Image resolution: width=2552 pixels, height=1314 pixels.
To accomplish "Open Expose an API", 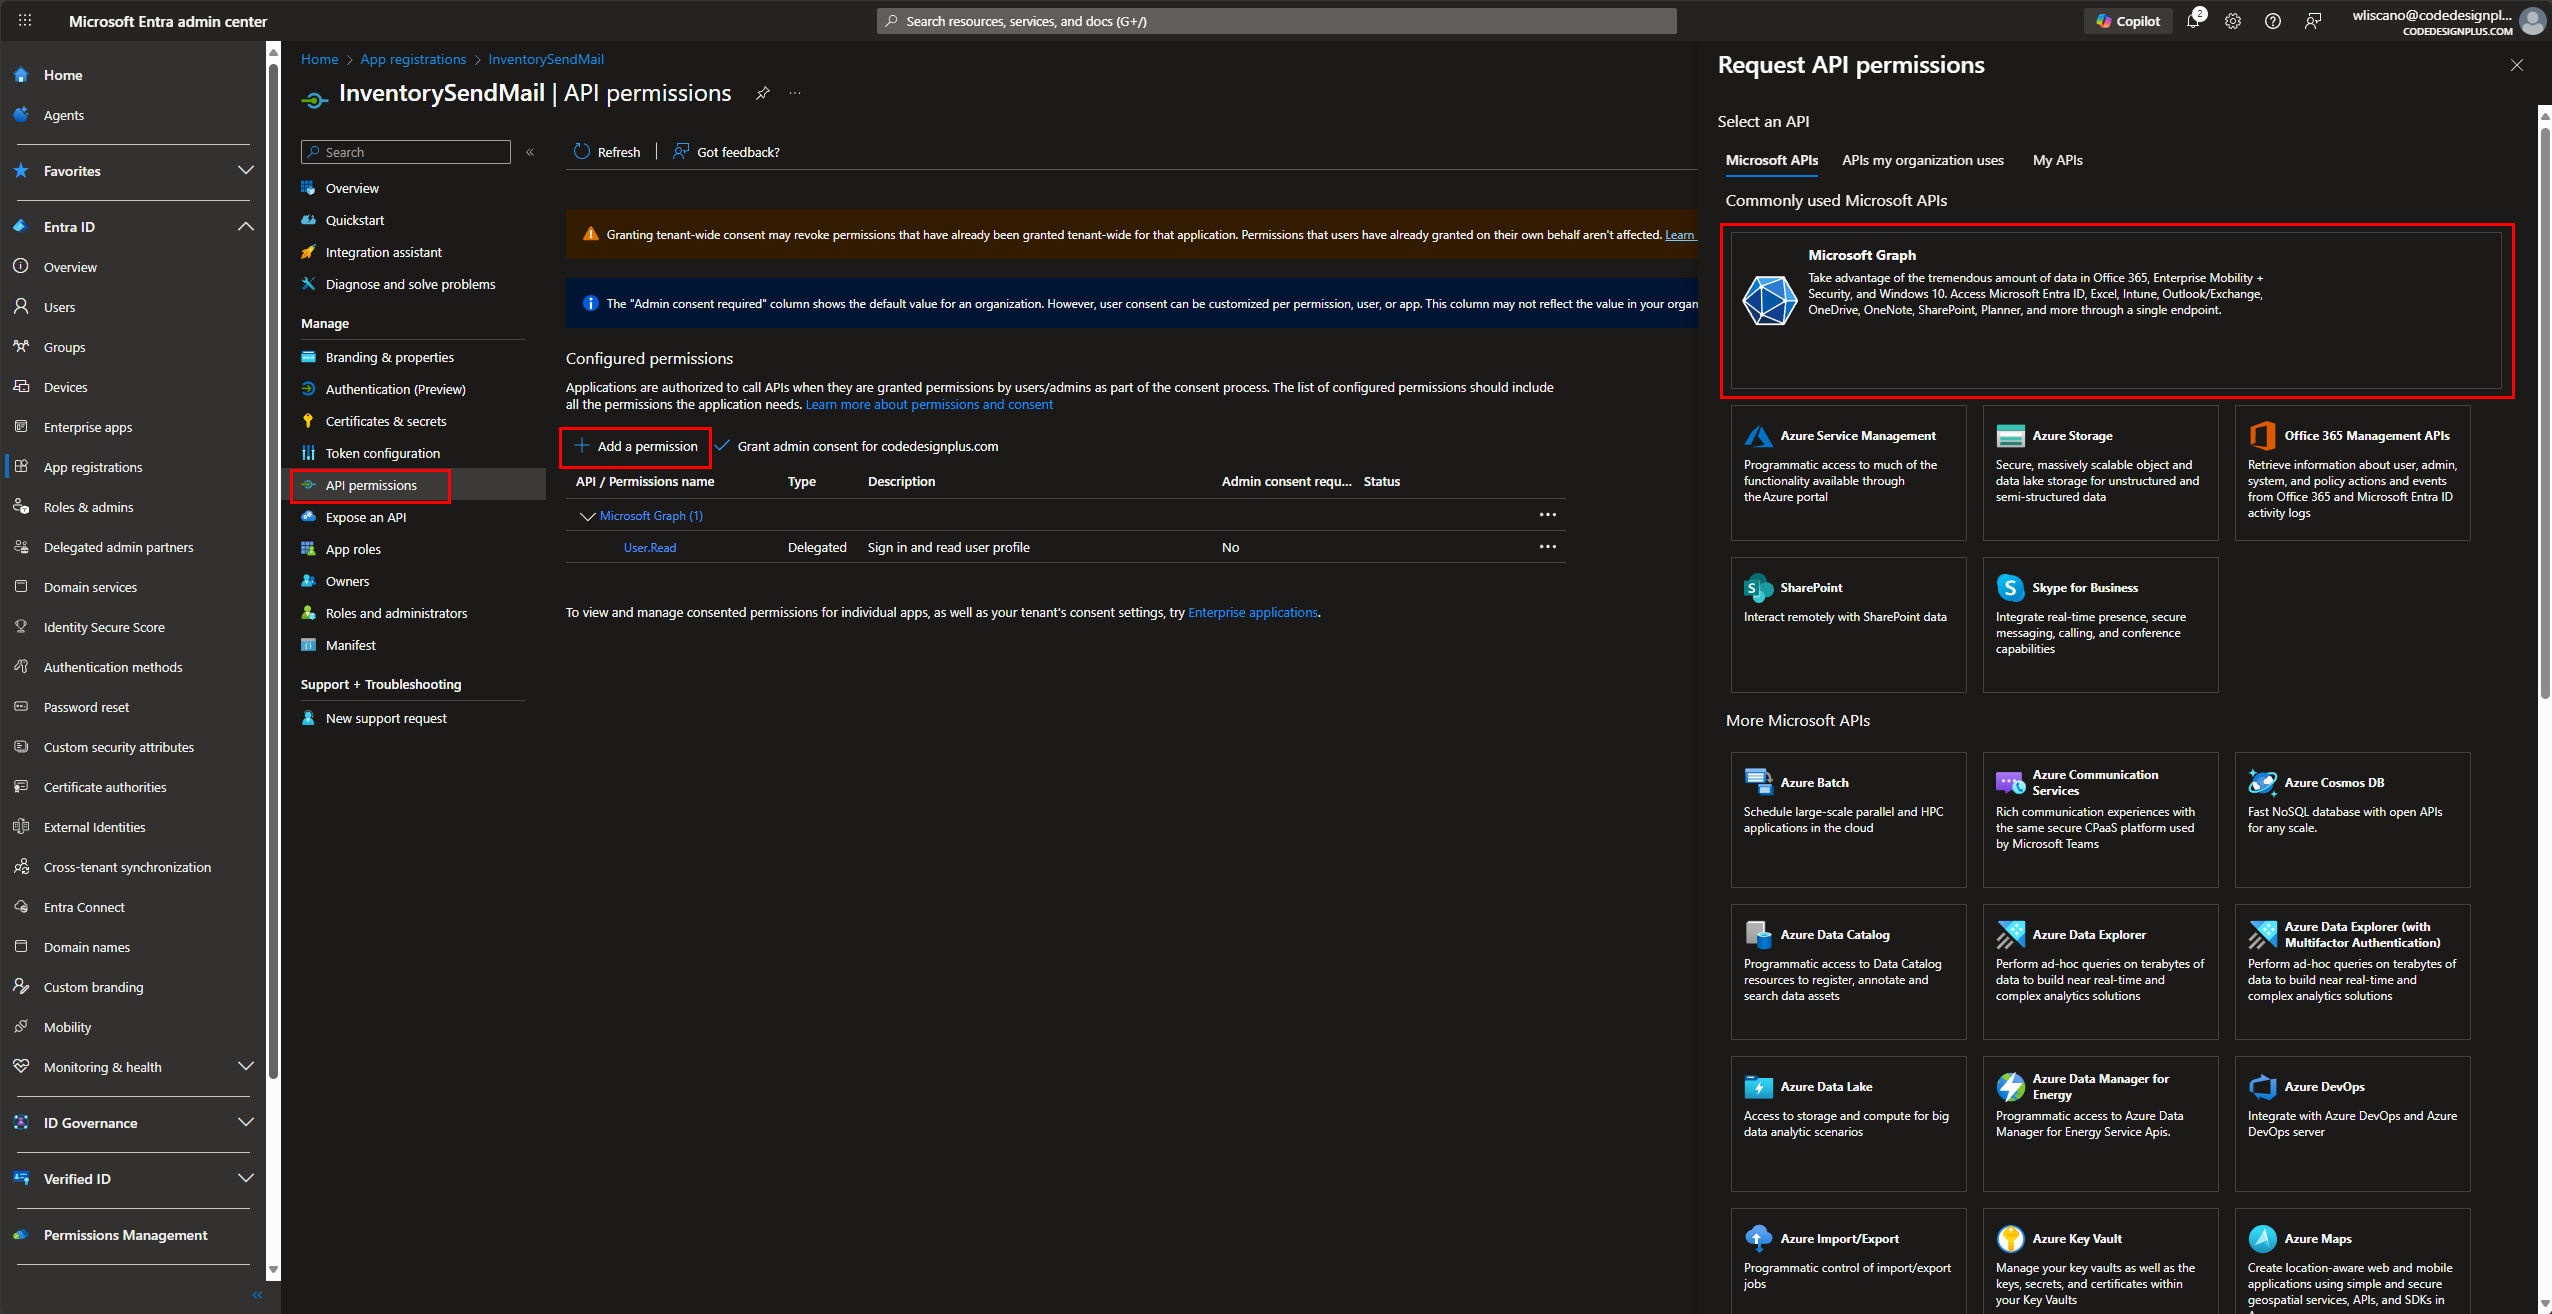I will tap(366, 517).
